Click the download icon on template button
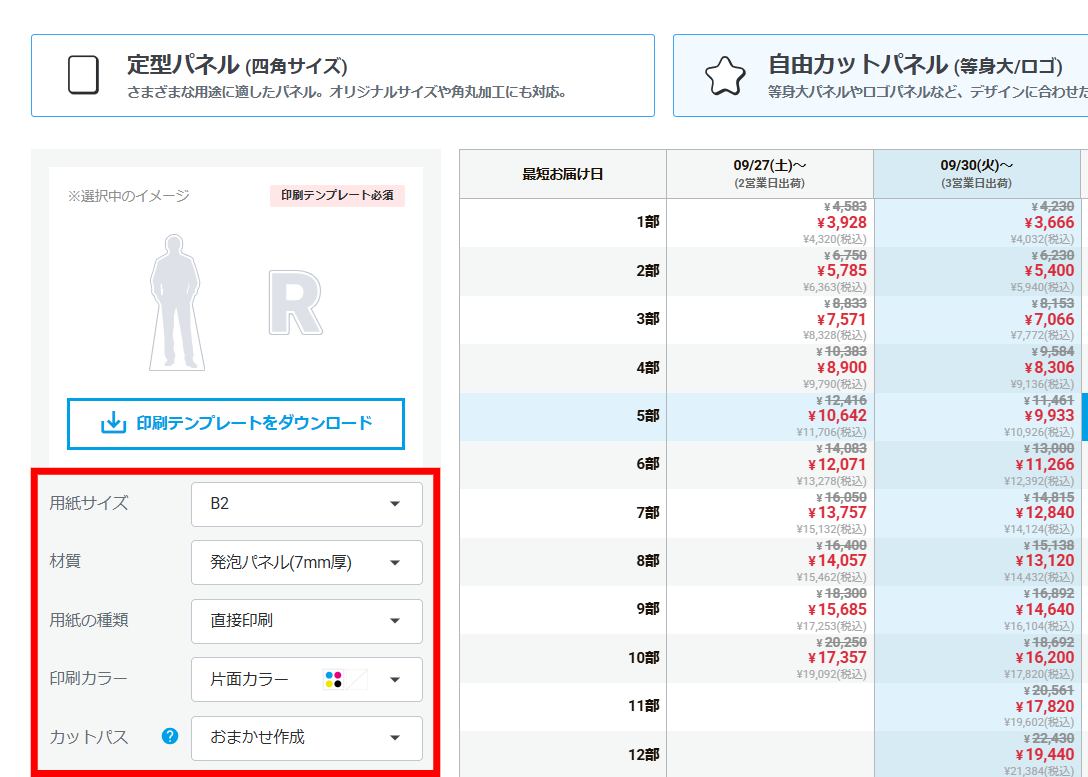The image size is (1088, 777). click(114, 424)
